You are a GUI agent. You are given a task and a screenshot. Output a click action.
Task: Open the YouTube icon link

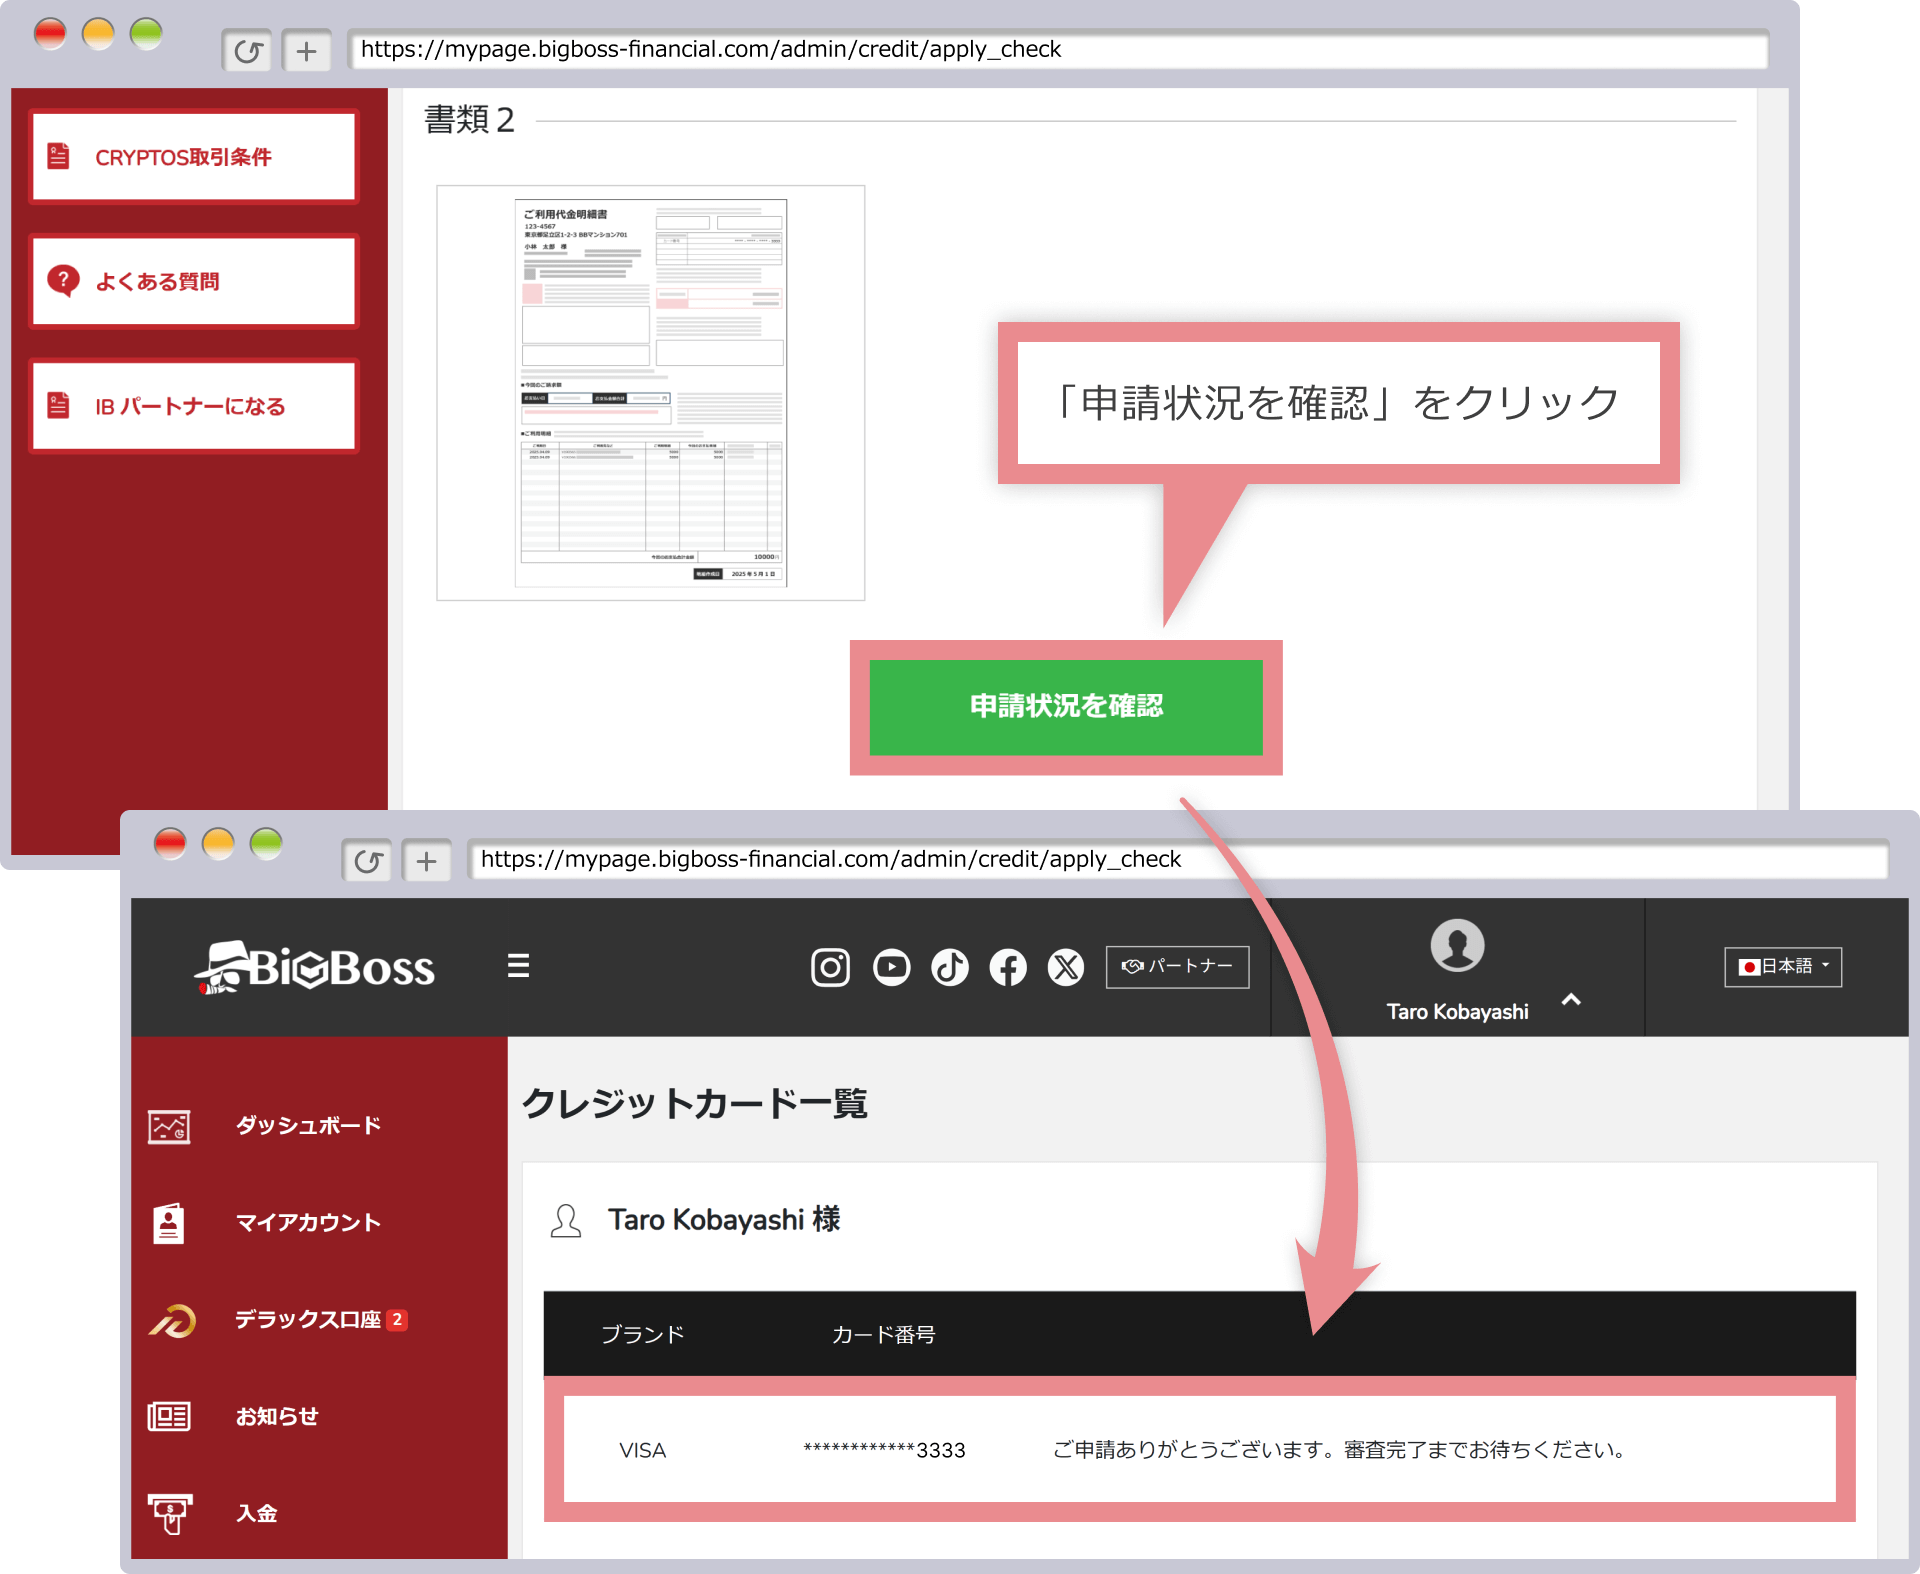891,967
